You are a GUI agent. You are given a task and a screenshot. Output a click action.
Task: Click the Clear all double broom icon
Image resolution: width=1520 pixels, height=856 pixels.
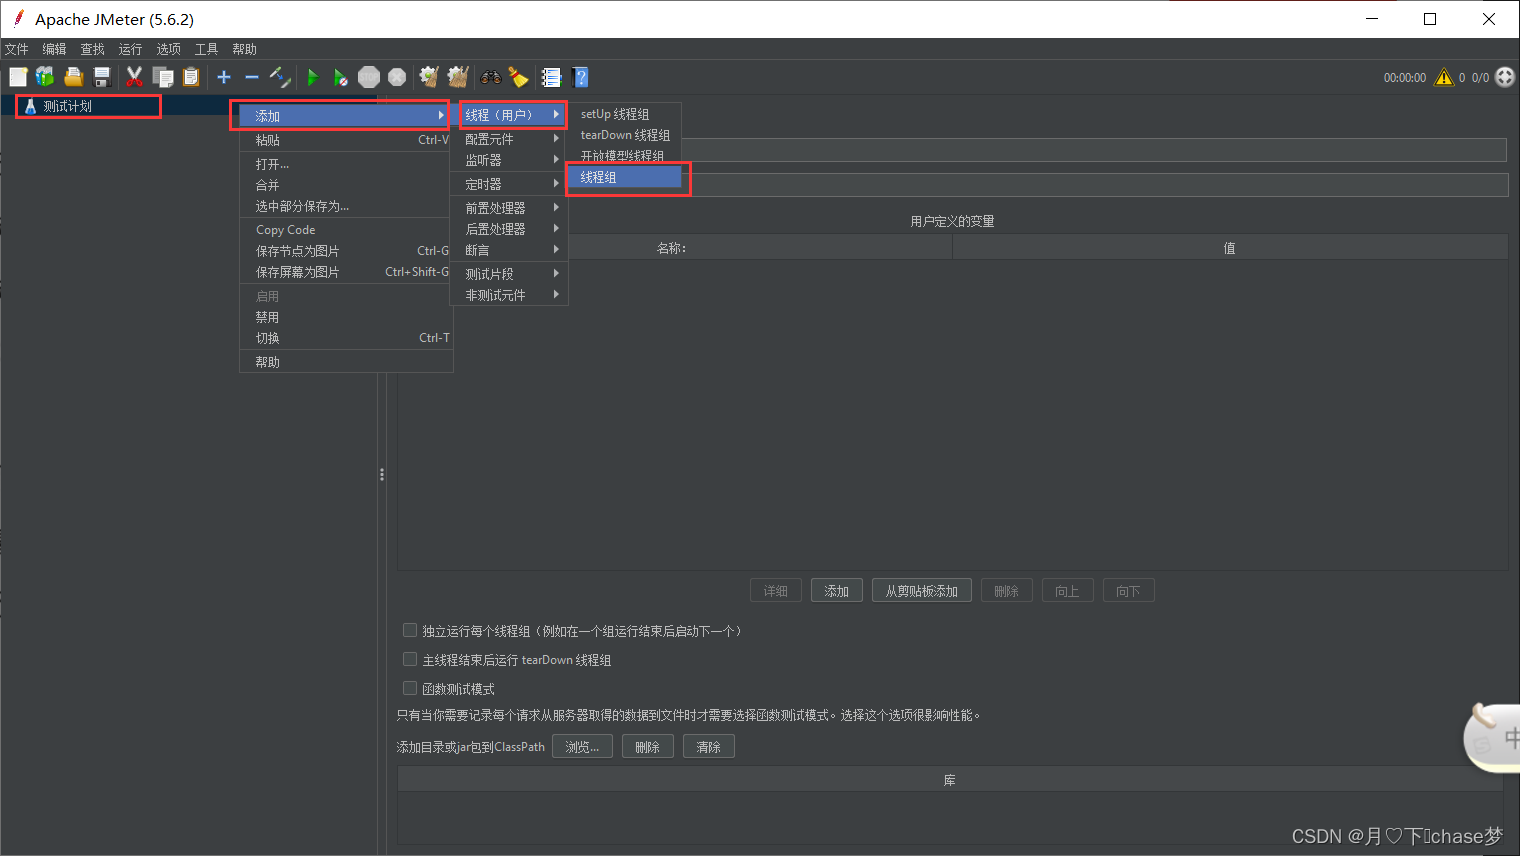458,77
